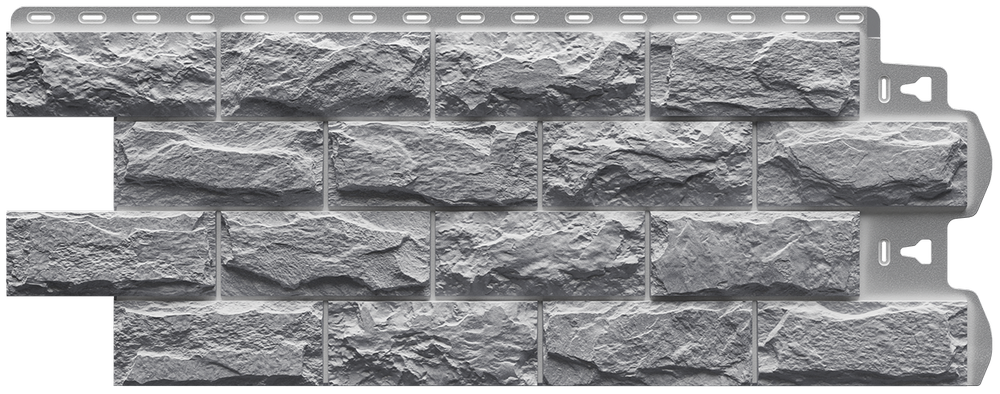Click the rounded locking lug beside bottom row
The image size is (1000, 394).
980,338
